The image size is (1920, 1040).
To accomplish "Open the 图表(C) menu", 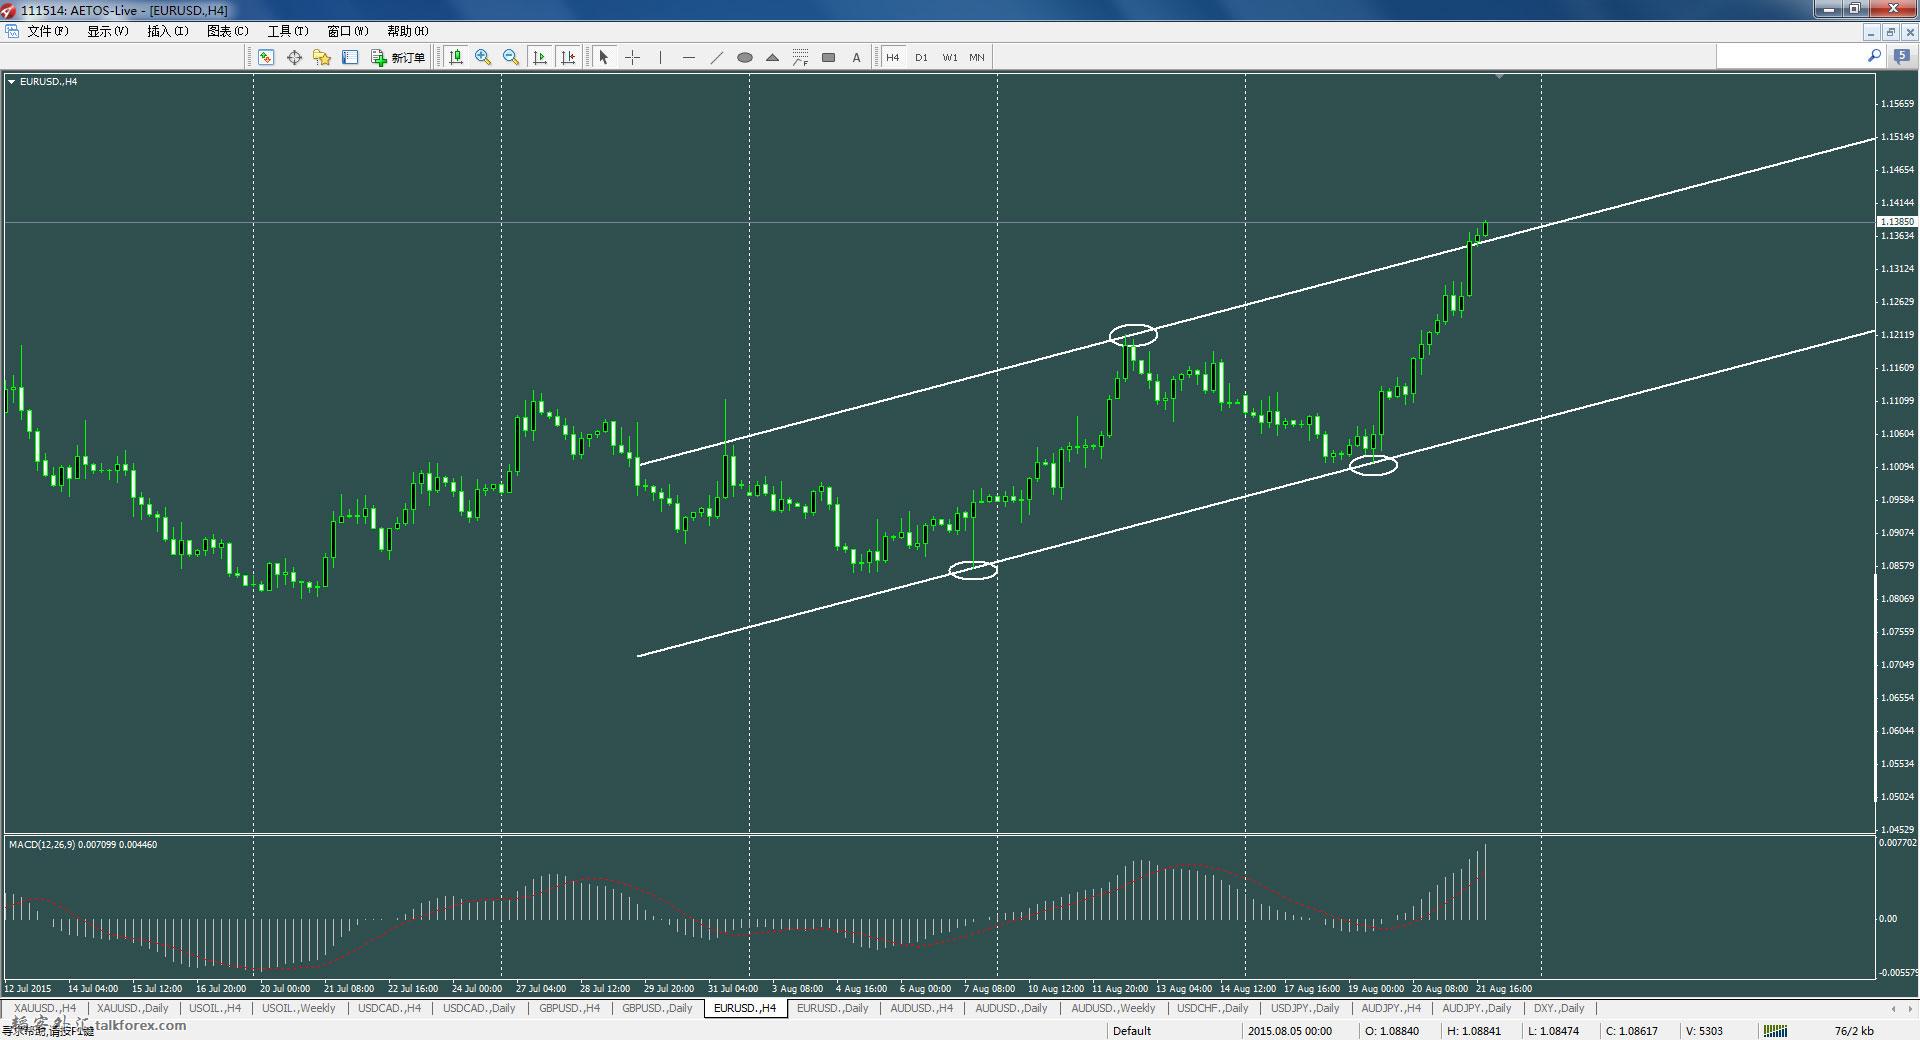I will pyautogui.click(x=227, y=31).
